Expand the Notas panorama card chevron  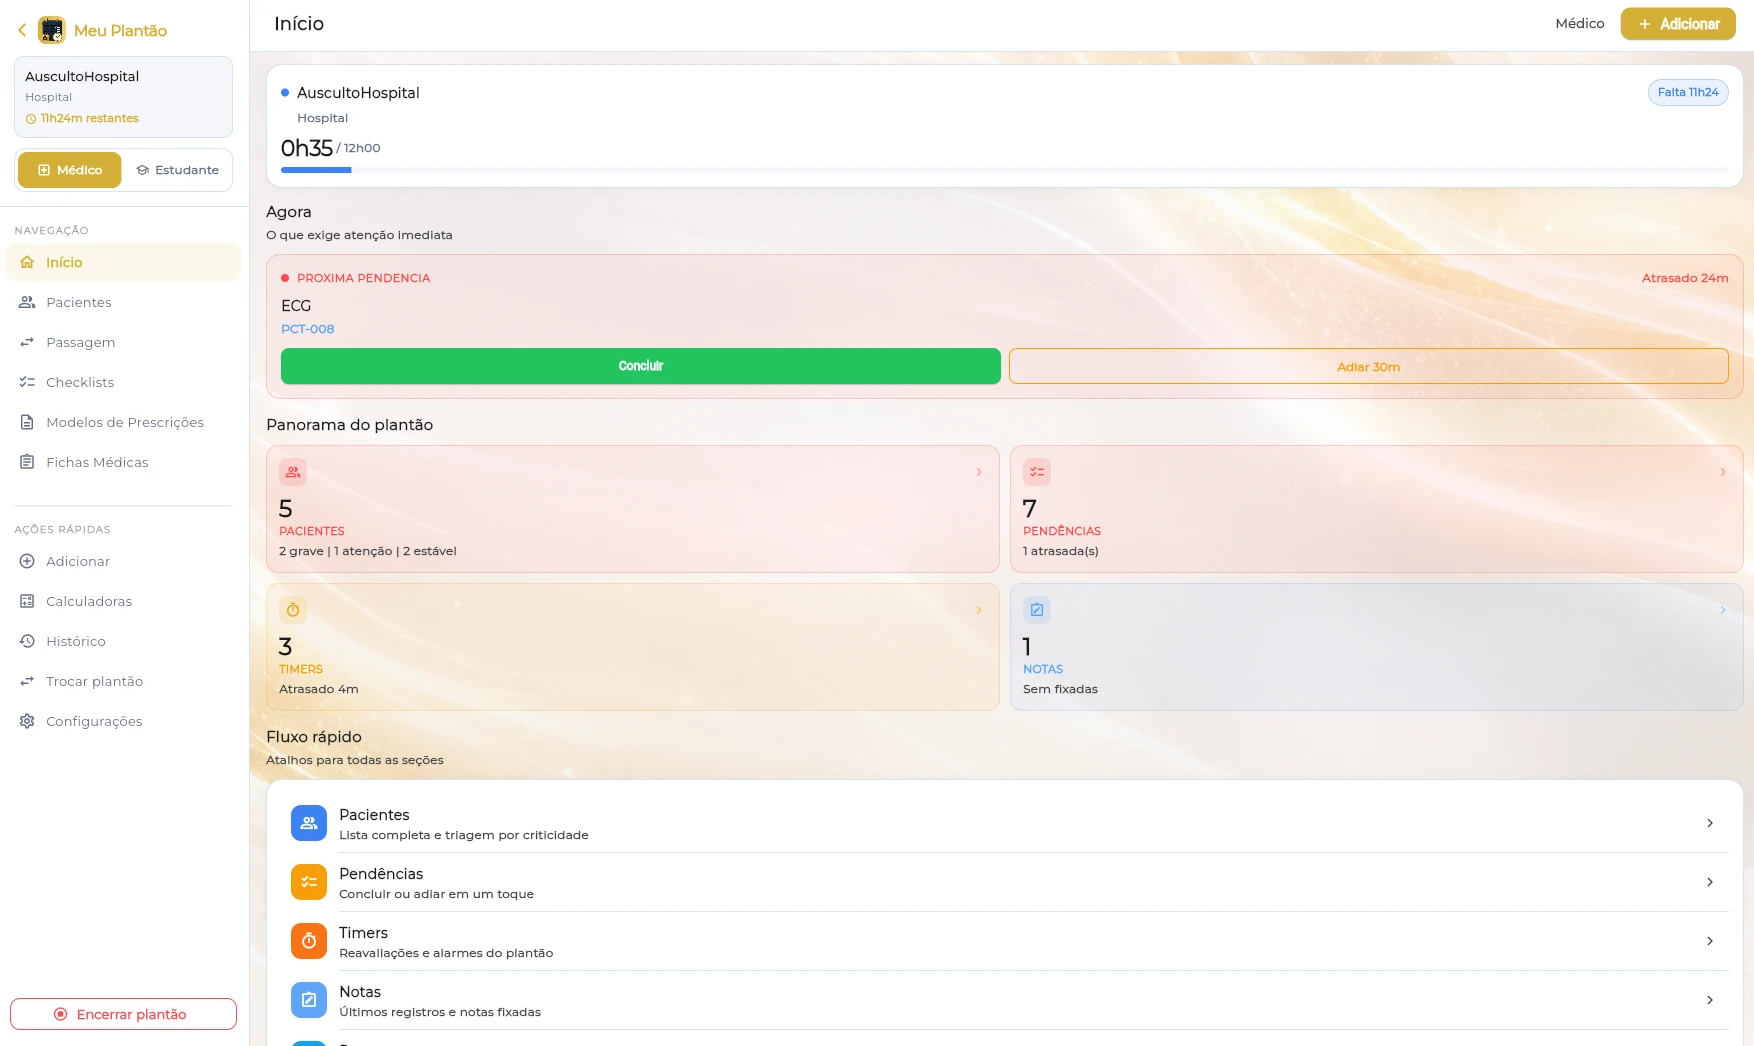coord(1723,610)
